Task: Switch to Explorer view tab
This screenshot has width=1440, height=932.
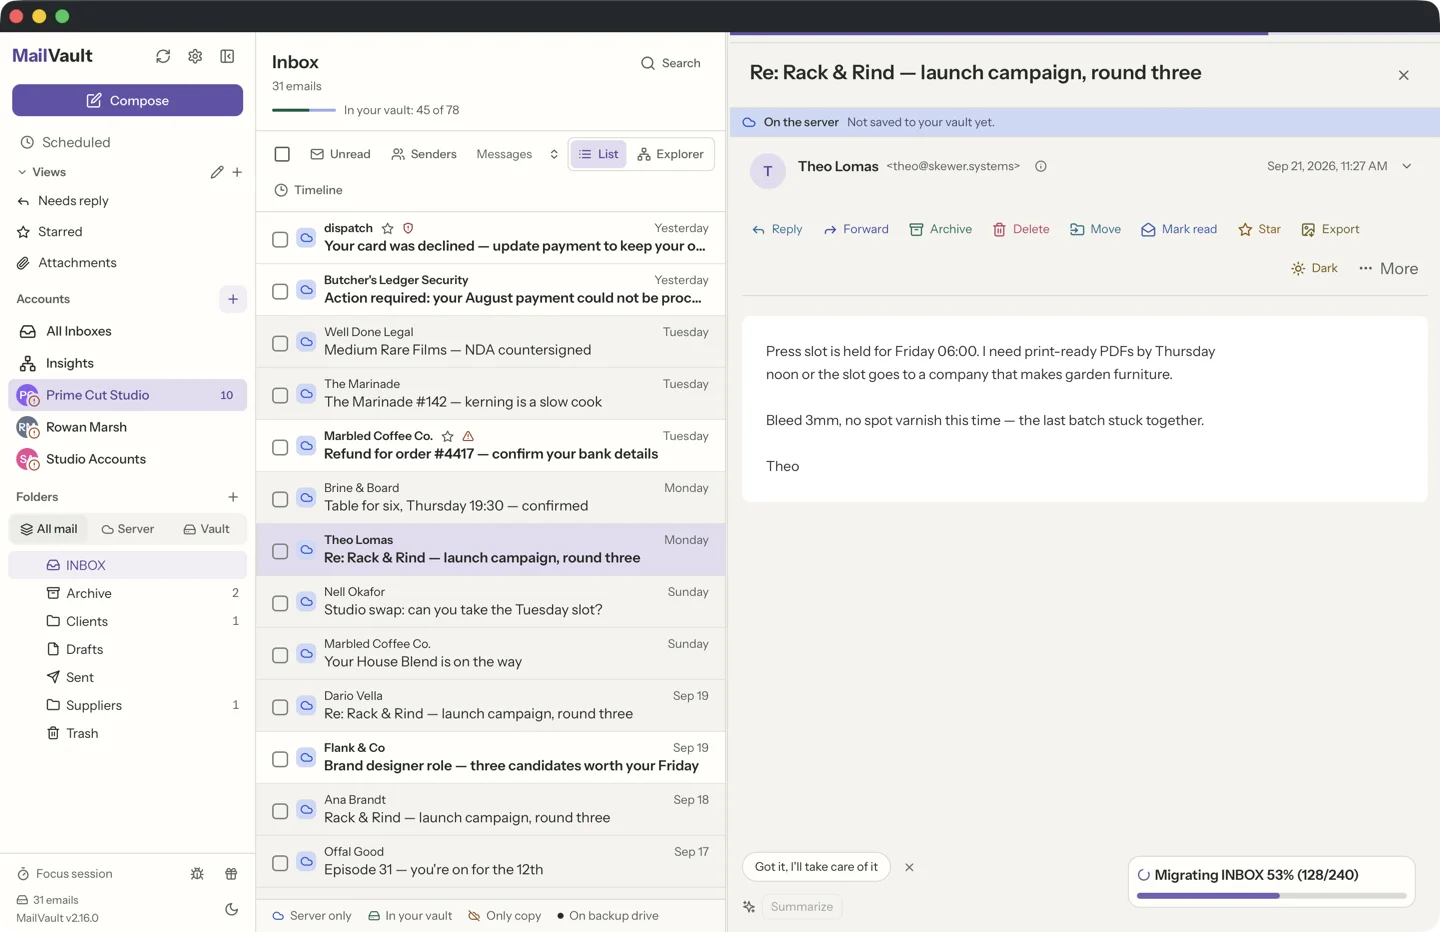Action: (670, 154)
